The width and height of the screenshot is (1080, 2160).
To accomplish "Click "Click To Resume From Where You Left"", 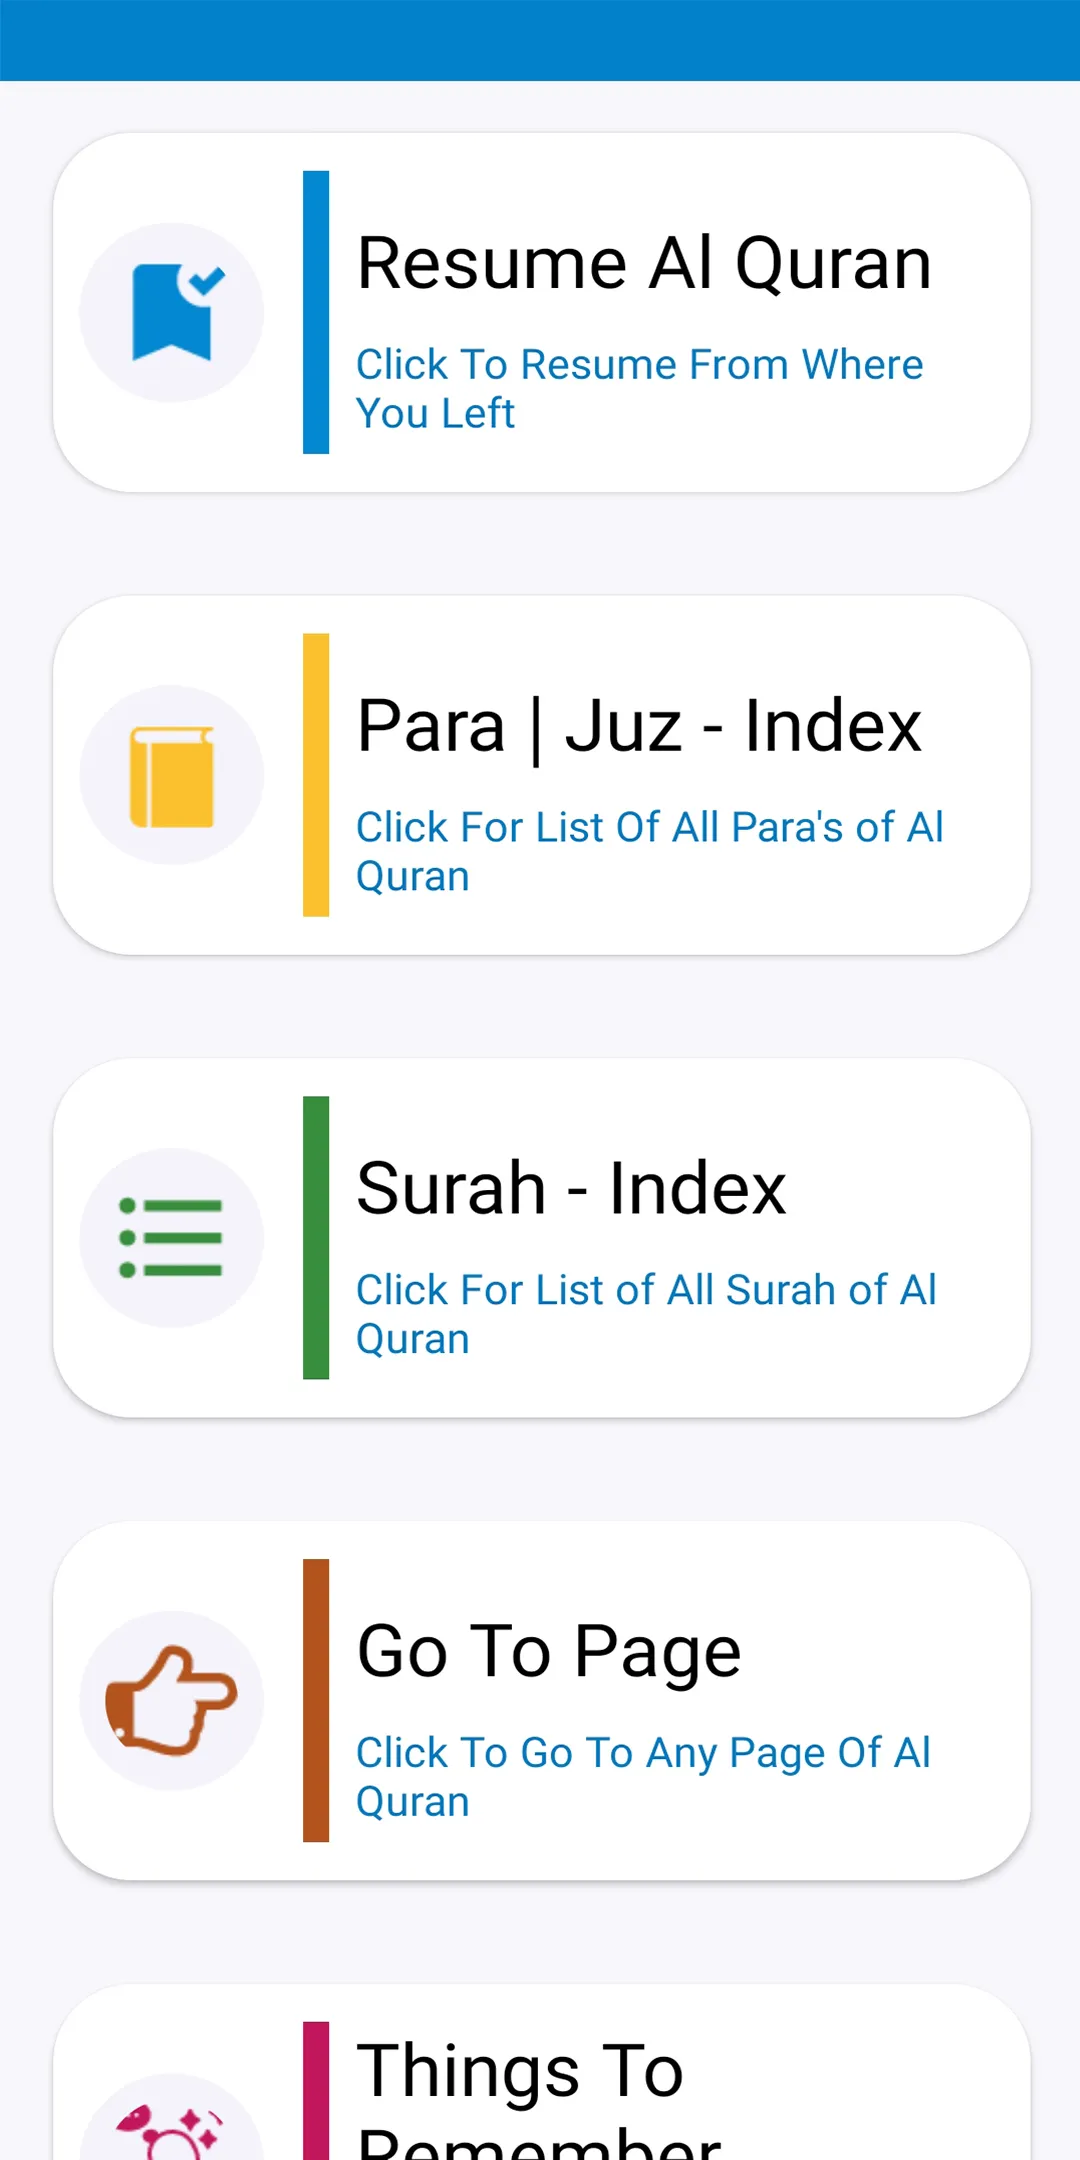I will click(x=639, y=388).
